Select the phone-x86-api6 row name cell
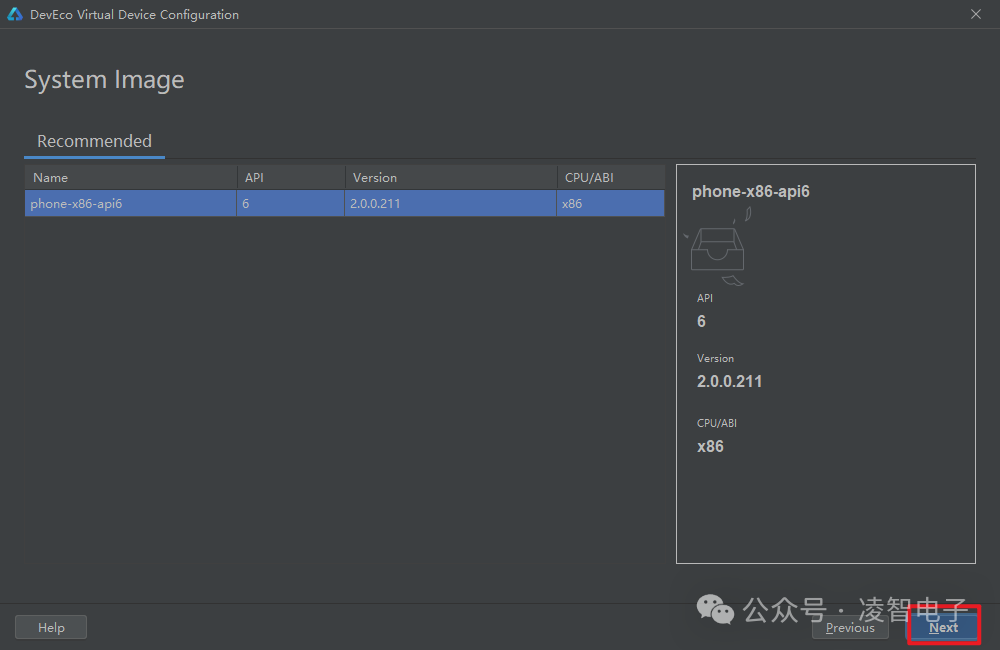The height and width of the screenshot is (650, 1000). click(x=131, y=203)
